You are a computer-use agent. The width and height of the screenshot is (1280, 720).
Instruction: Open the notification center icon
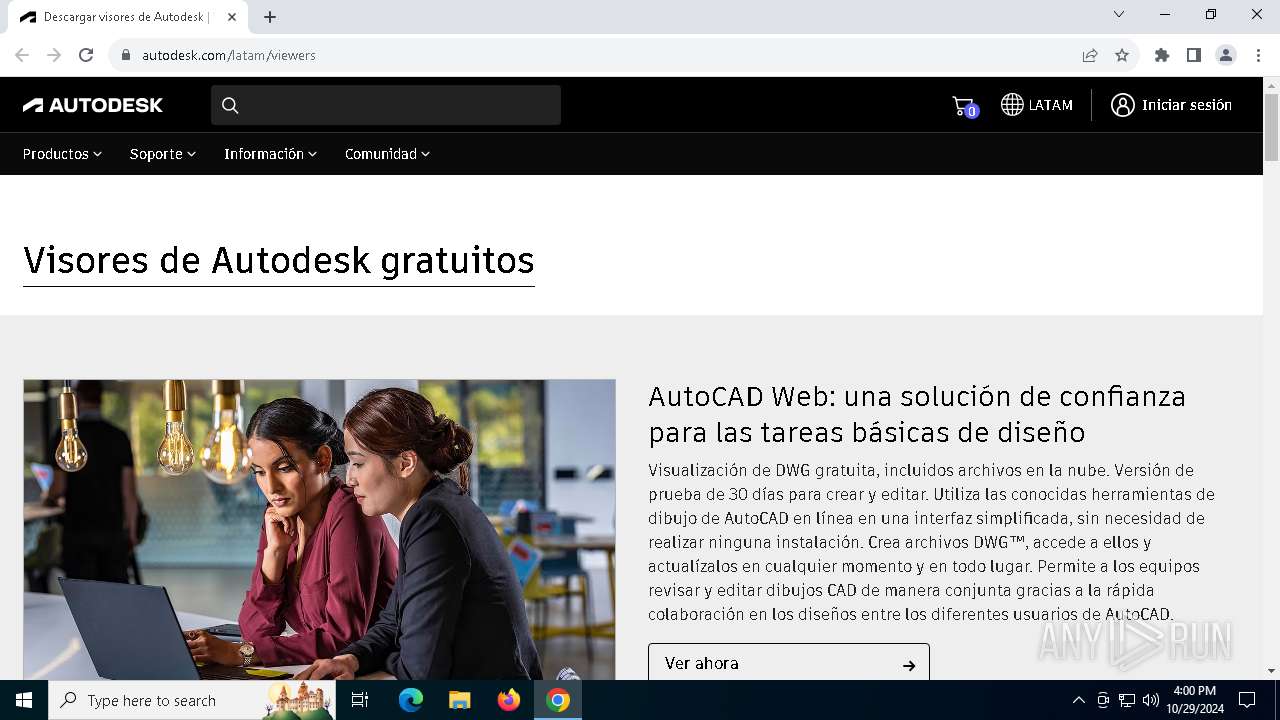pyautogui.click(x=1247, y=700)
